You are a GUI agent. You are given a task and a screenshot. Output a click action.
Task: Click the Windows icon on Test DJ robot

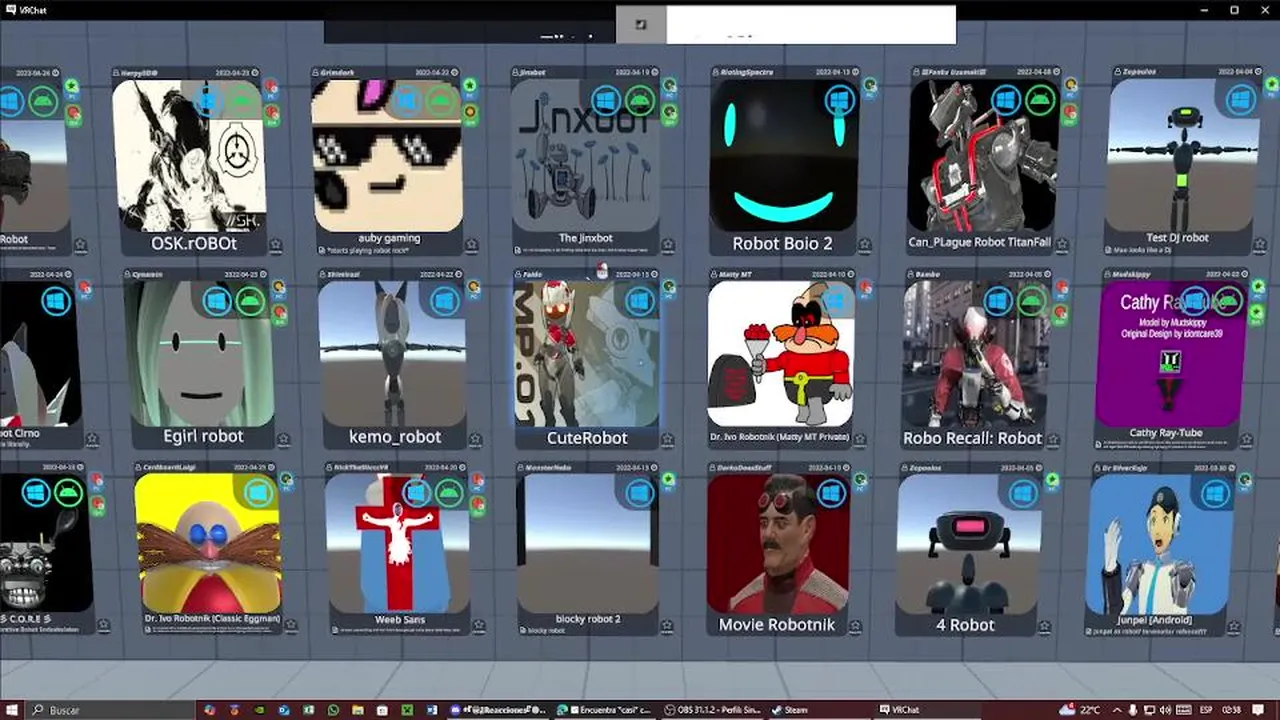pyautogui.click(x=1241, y=100)
